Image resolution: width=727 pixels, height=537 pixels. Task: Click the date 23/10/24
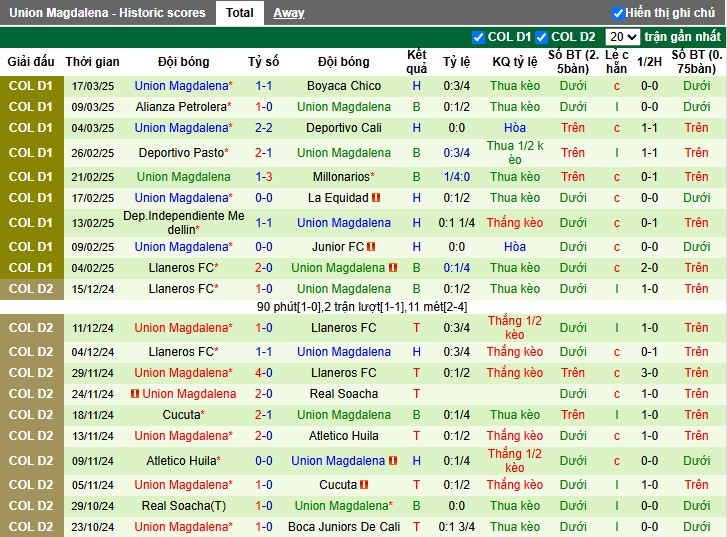point(92,527)
